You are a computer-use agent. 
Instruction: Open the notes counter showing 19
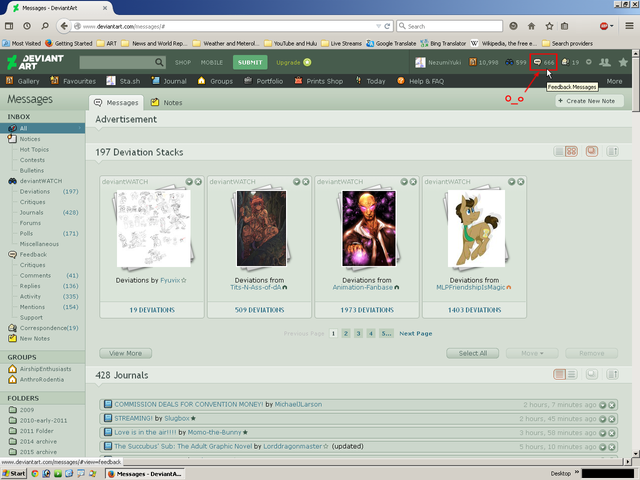tap(570, 62)
